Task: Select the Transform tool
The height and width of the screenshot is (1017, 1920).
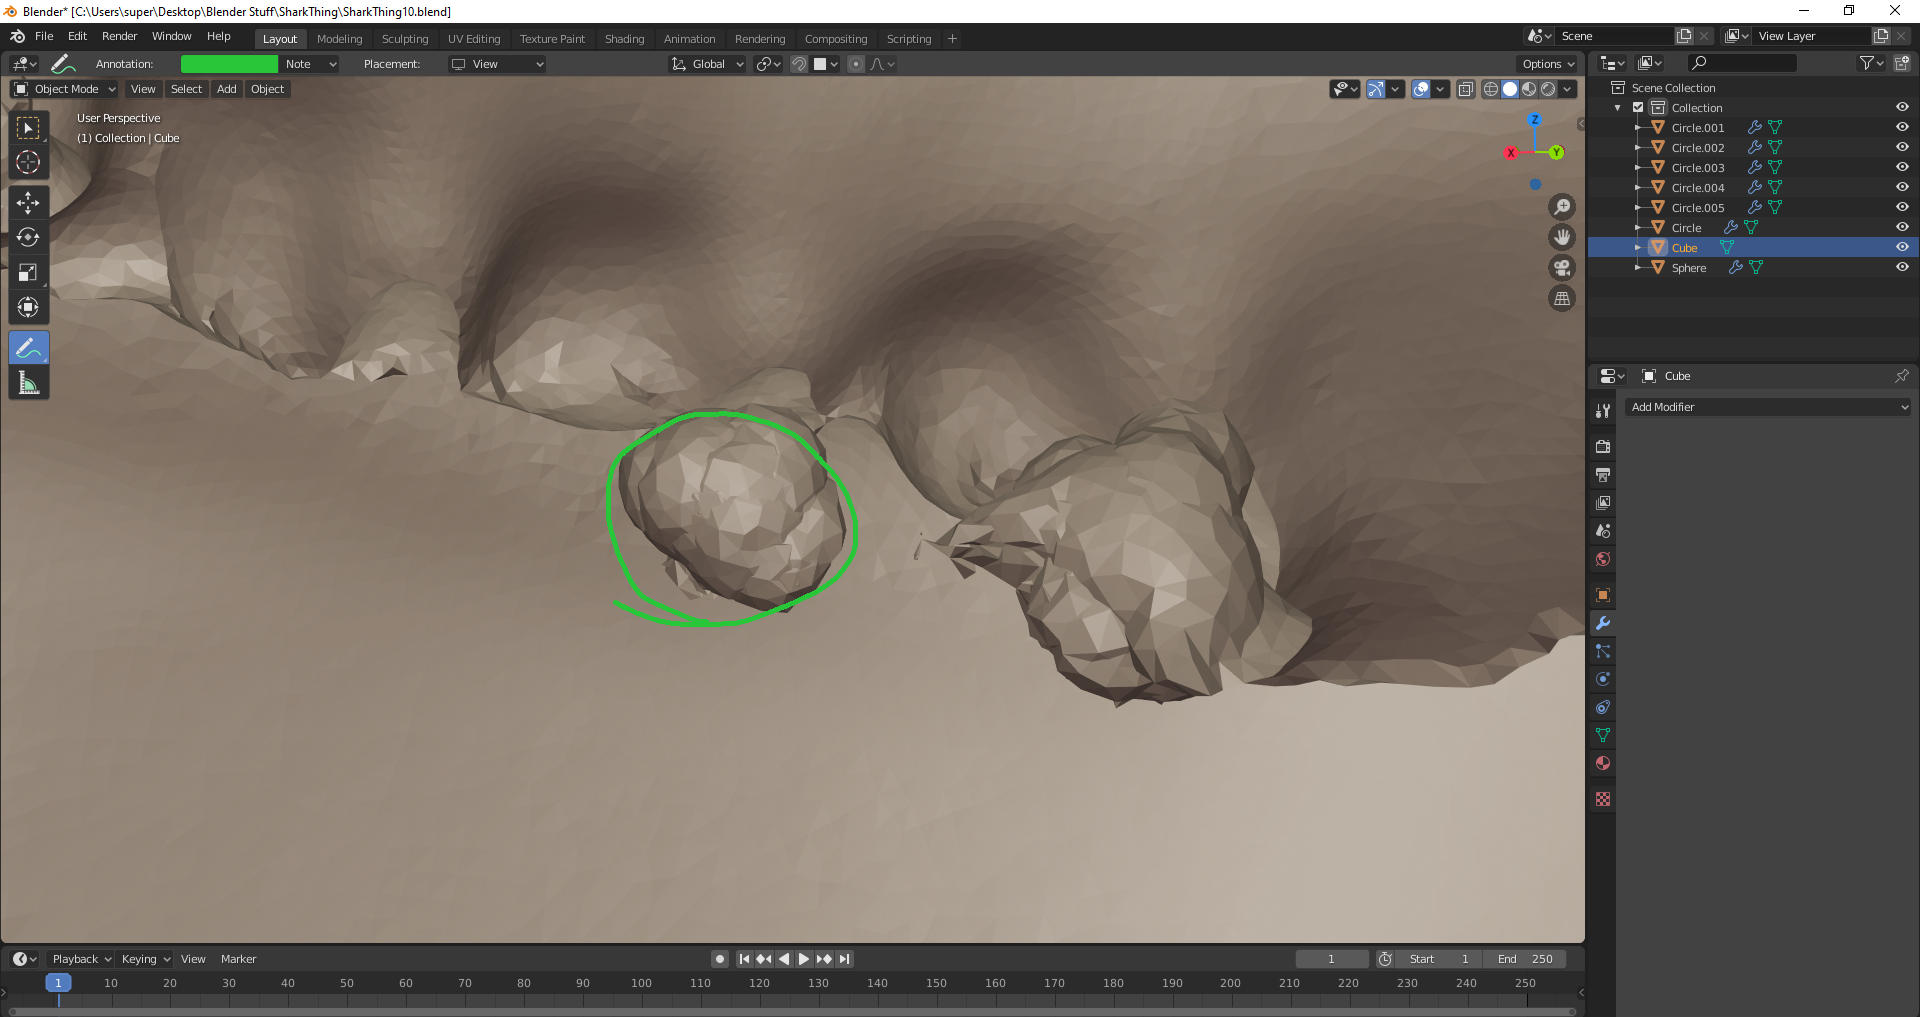Action: [28, 308]
